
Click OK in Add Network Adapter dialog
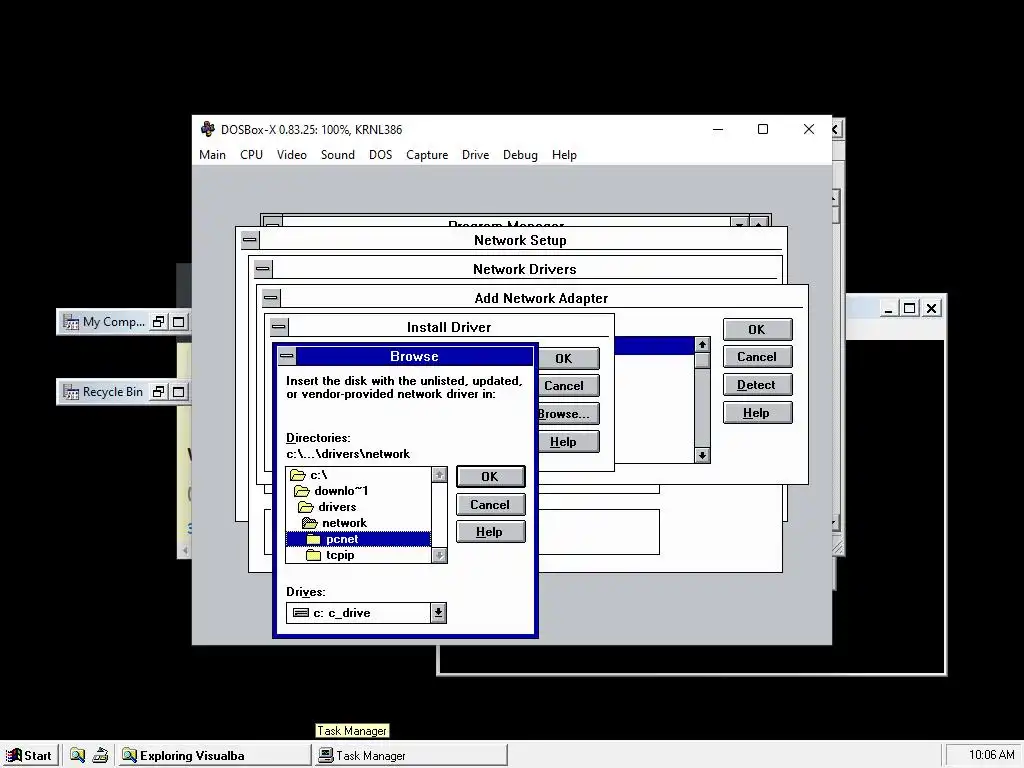(x=758, y=330)
